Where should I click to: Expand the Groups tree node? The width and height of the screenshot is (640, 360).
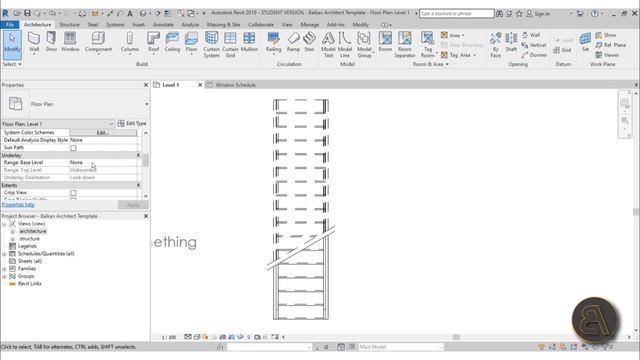click(x=4, y=276)
